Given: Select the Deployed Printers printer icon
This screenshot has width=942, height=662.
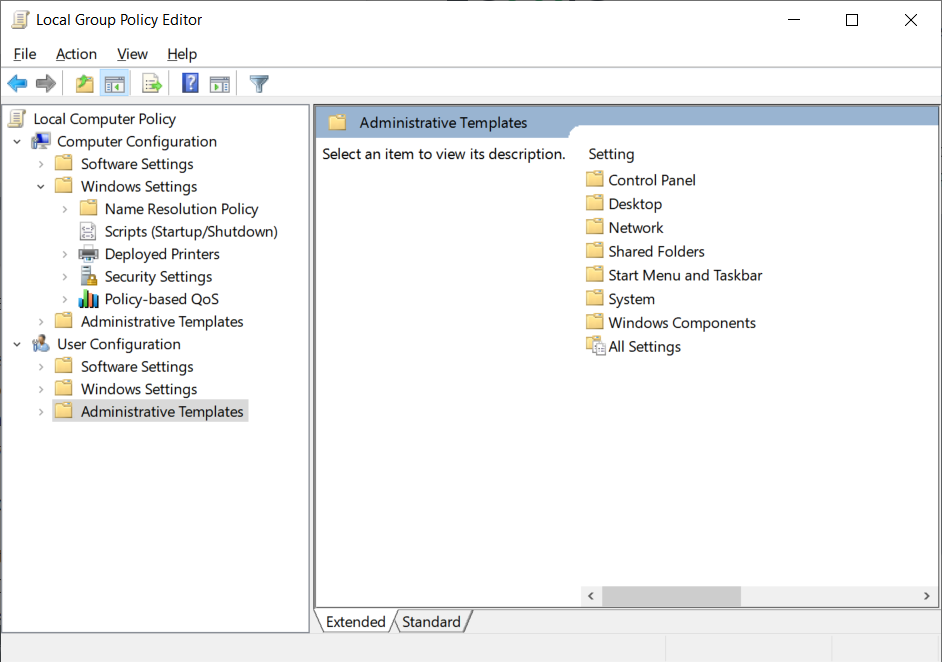Looking at the screenshot, I should [x=88, y=254].
